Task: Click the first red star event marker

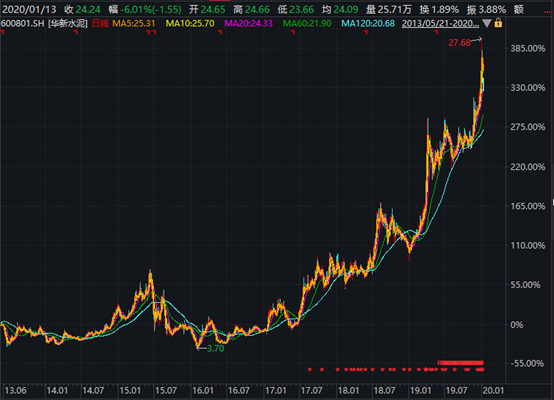Action: click(310, 370)
